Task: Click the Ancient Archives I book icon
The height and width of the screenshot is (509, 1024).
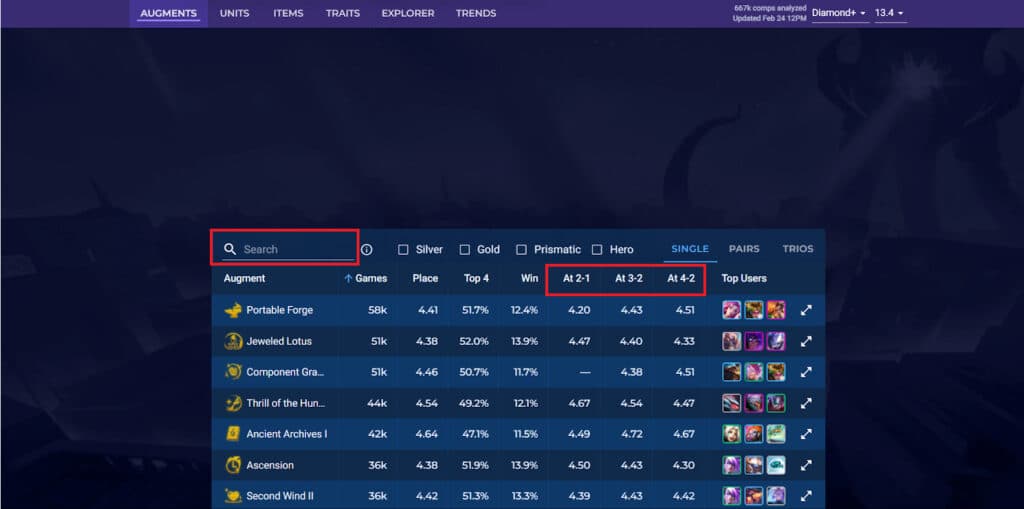Action: point(233,434)
